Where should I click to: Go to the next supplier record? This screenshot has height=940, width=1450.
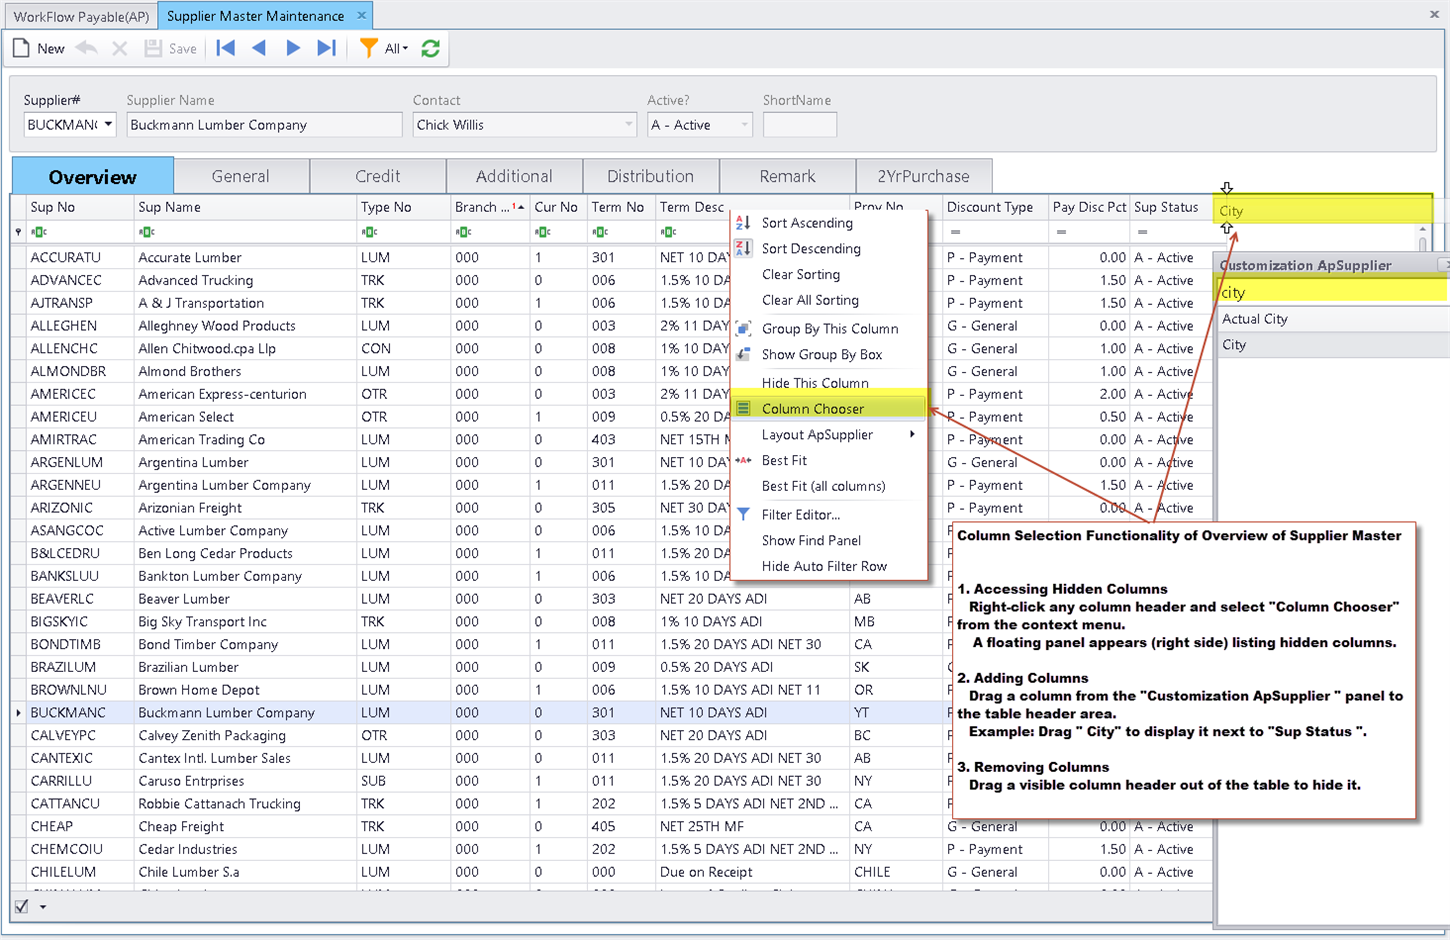tap(293, 48)
